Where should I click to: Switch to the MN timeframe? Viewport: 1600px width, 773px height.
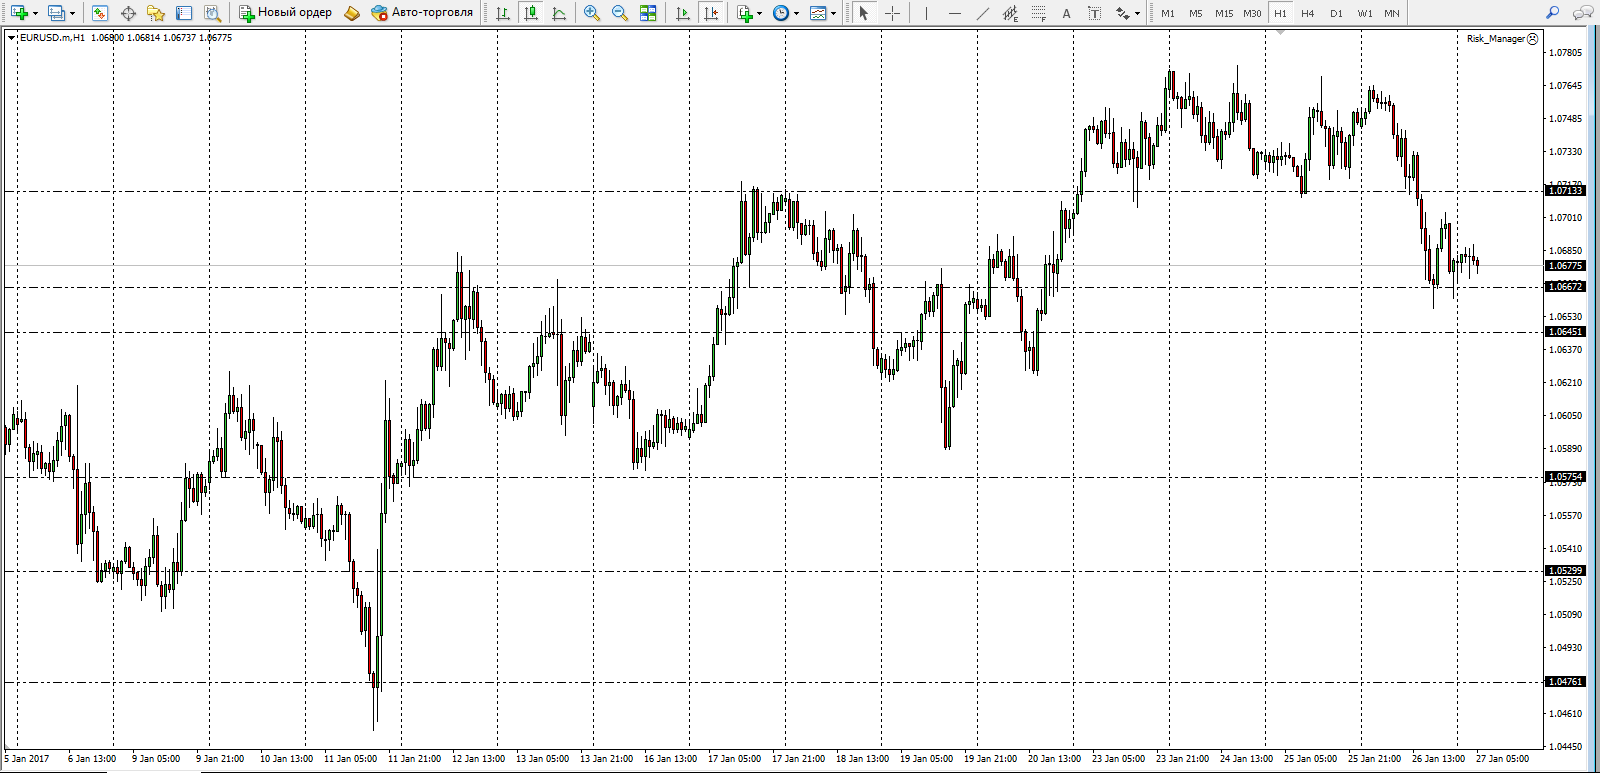click(1392, 13)
